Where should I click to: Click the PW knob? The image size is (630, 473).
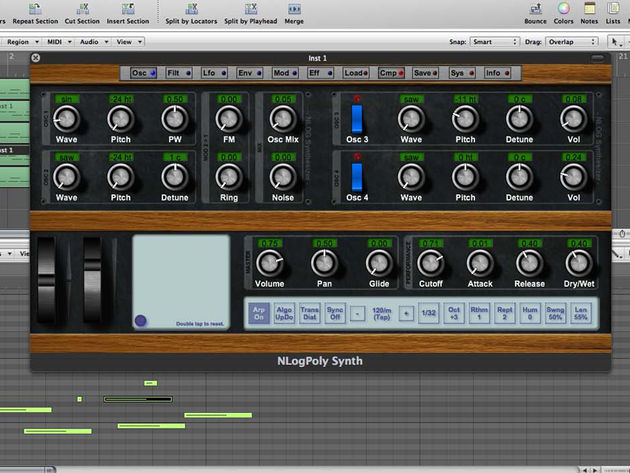[175, 119]
